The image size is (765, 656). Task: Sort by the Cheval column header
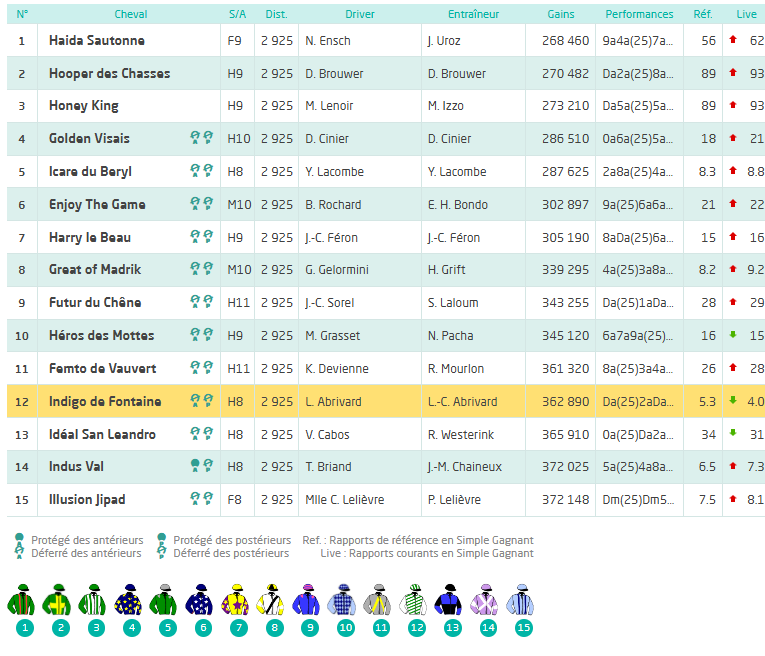tap(131, 15)
